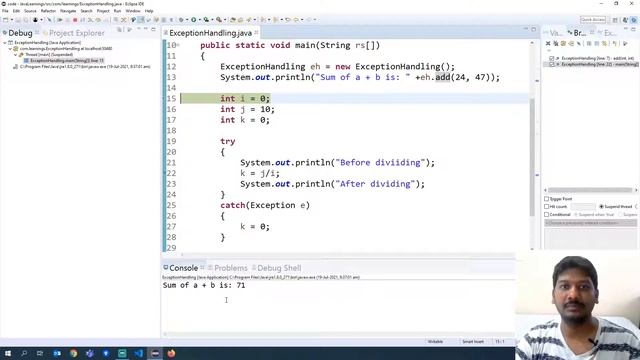Open the Source menu
The width and height of the screenshot is (640, 360).
30,11
